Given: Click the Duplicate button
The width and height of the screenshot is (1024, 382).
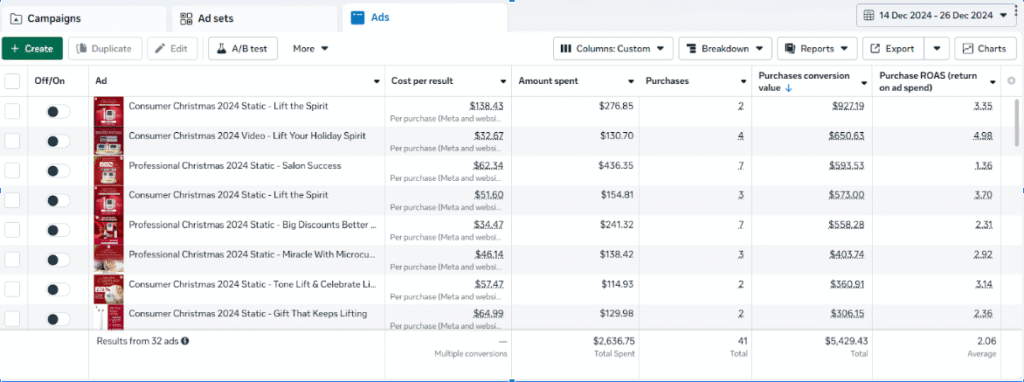Looking at the screenshot, I should tap(104, 48).
